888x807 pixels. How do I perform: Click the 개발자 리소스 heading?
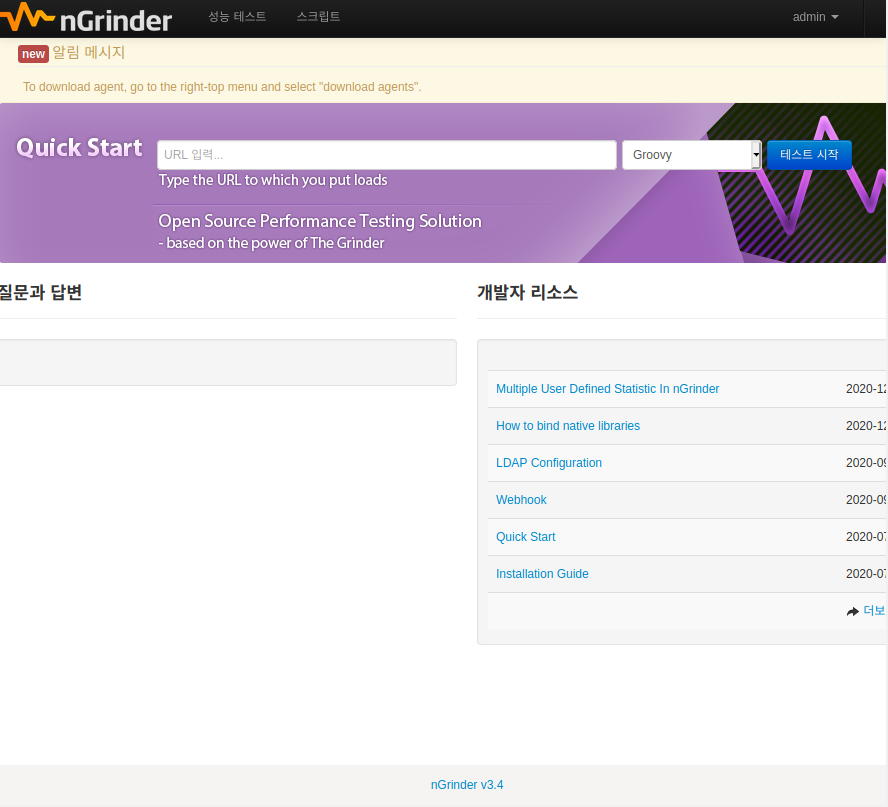(527, 292)
